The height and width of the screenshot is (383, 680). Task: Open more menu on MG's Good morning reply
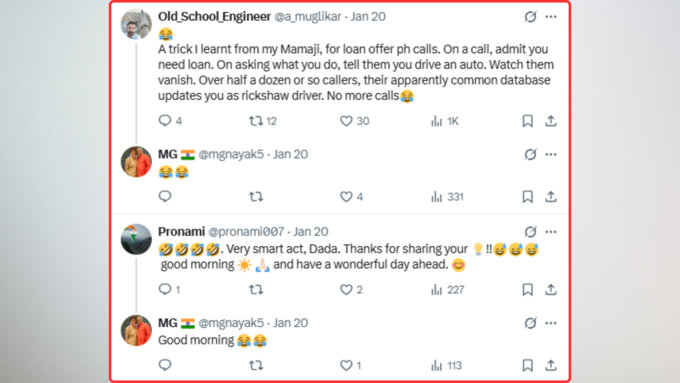coord(551,323)
